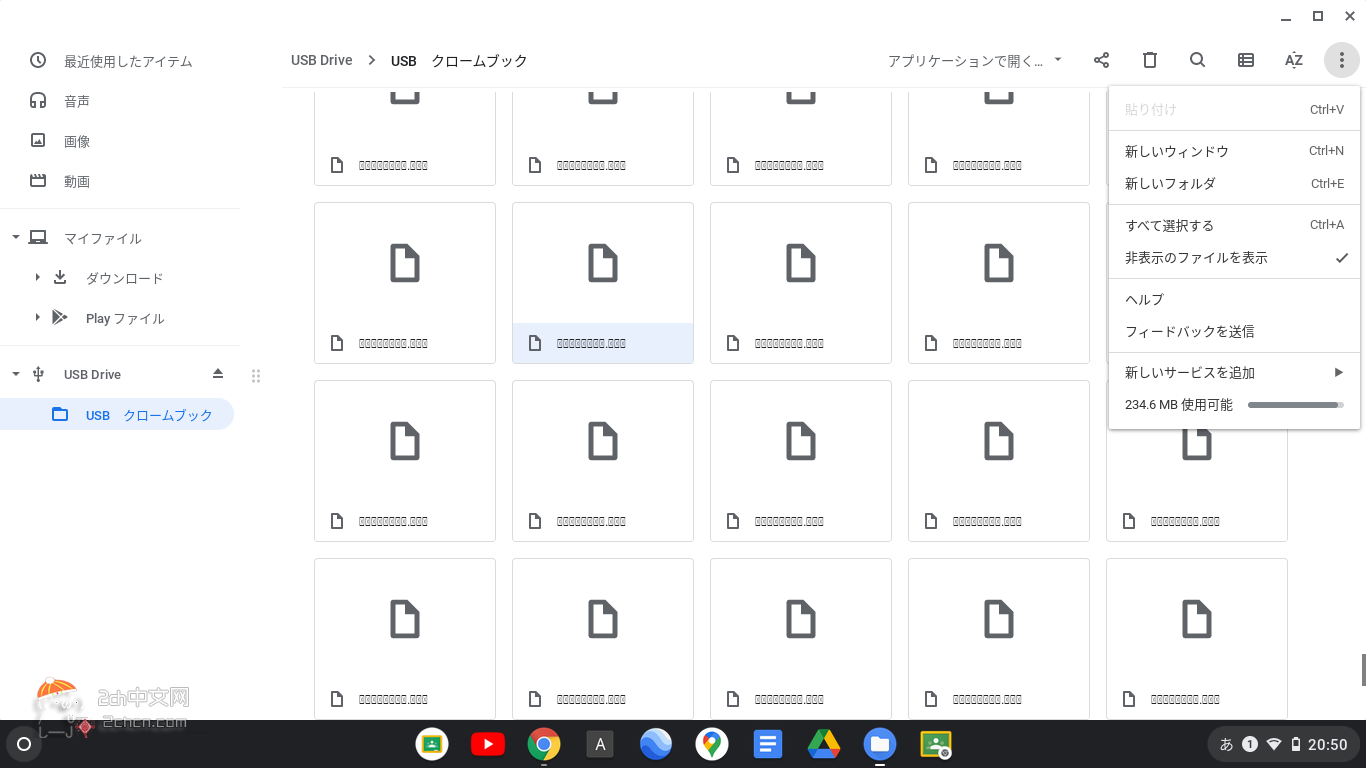
Task: Close the three-dot more menu button
Action: click(x=1342, y=60)
